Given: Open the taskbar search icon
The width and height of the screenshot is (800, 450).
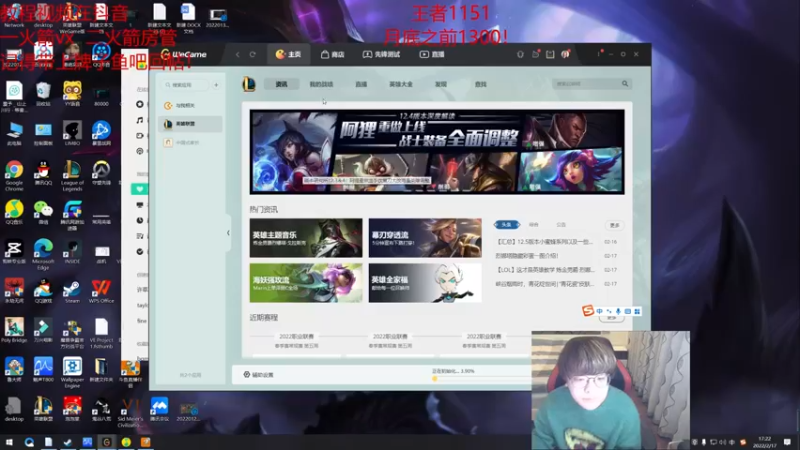Looking at the screenshot, I should 29,442.
